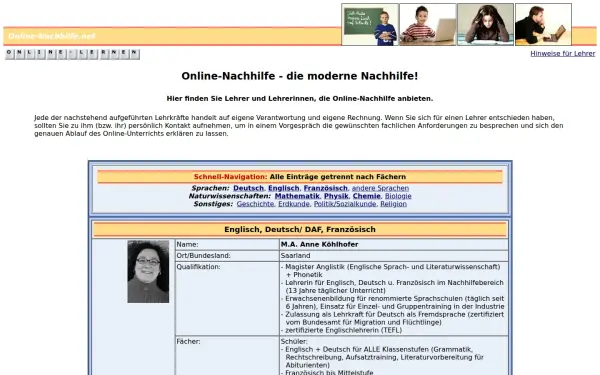The image size is (600, 375).
Task: Click Anne Köhlhofer's portrait photo
Action: (148, 272)
